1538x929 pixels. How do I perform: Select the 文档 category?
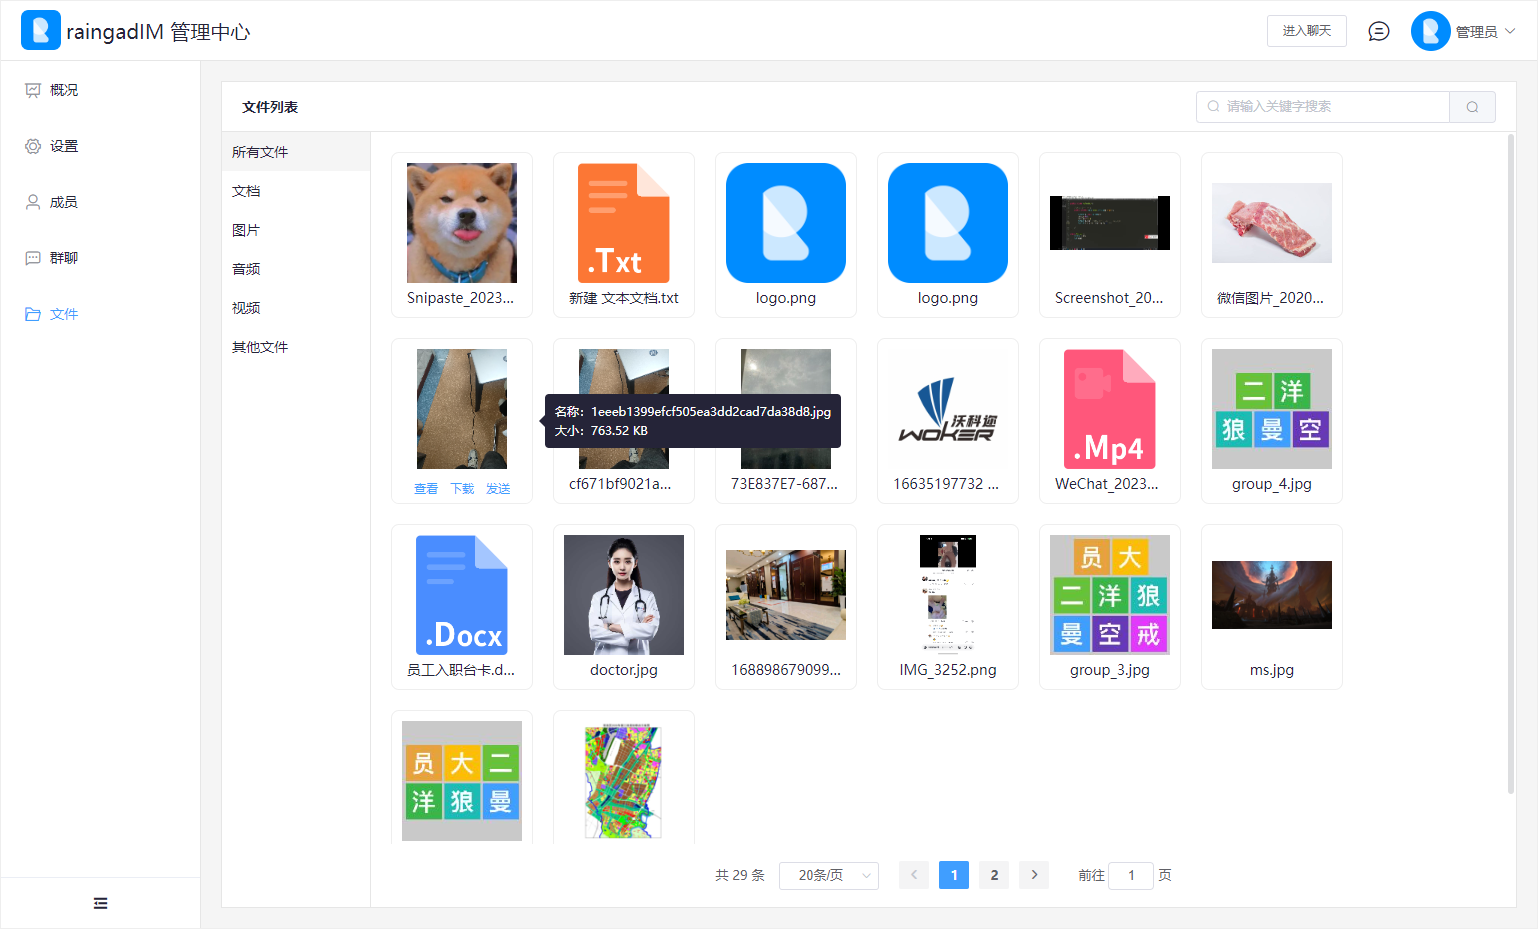(x=296, y=191)
